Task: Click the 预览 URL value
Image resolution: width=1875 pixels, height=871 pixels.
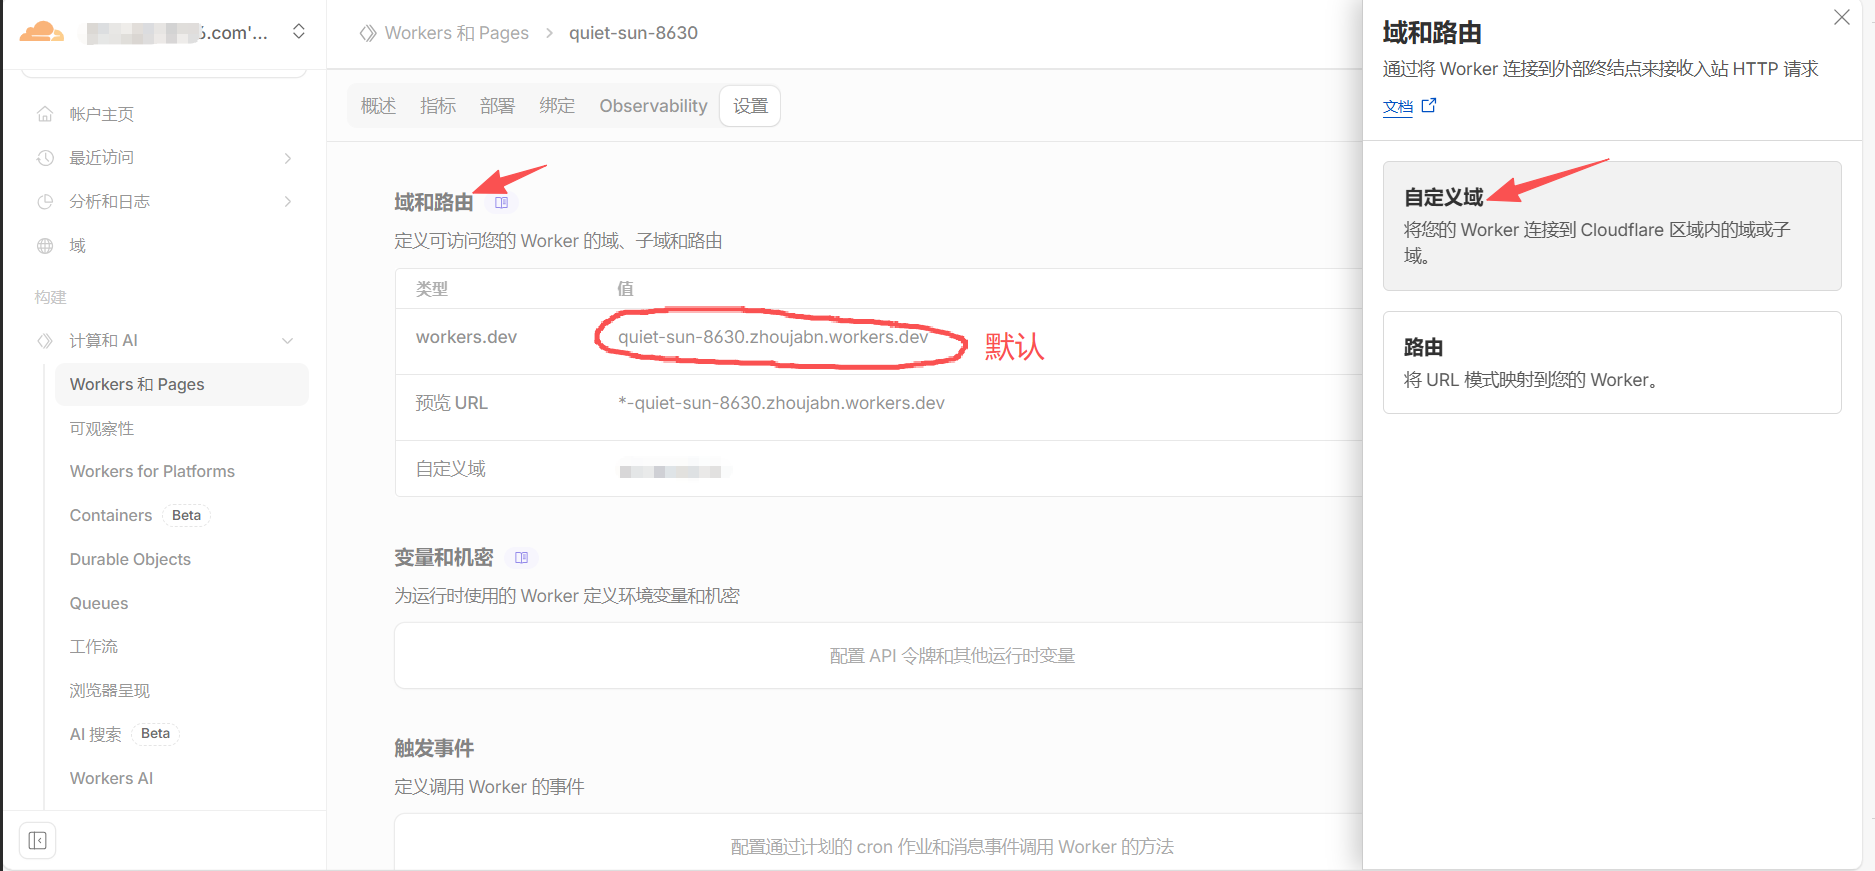Action: pyautogui.click(x=781, y=403)
